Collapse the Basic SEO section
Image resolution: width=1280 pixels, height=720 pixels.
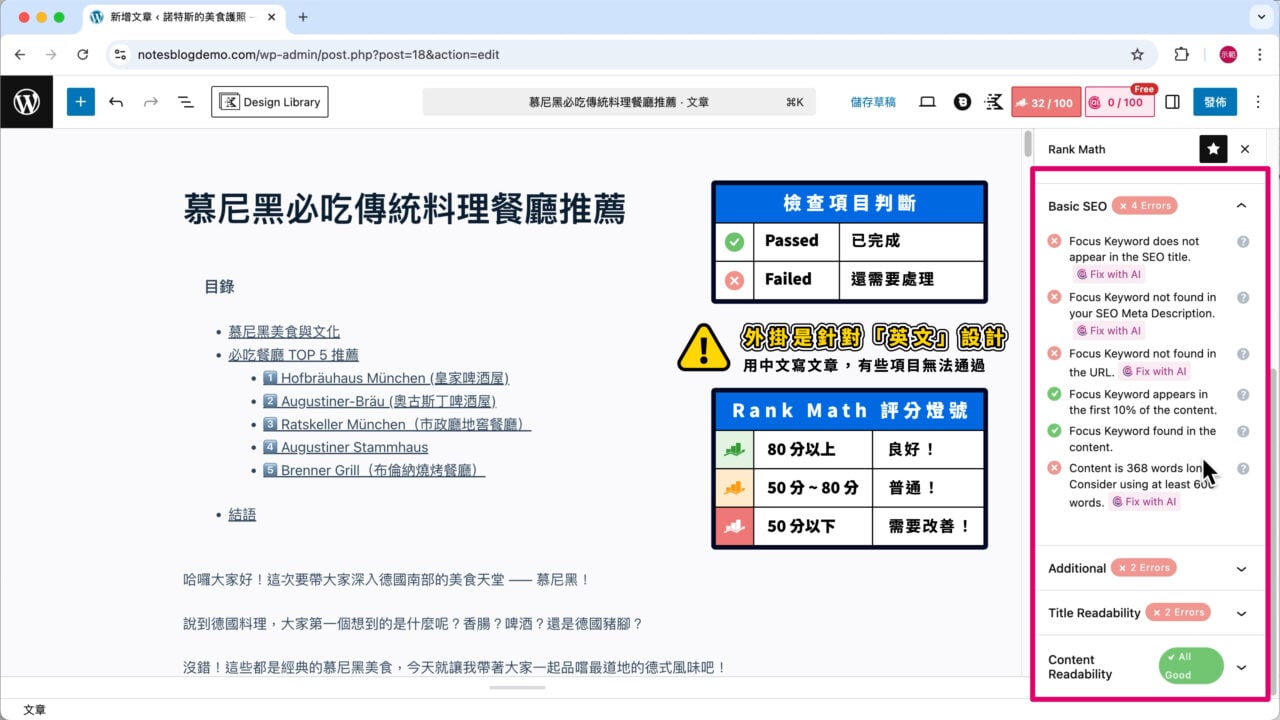coord(1241,205)
